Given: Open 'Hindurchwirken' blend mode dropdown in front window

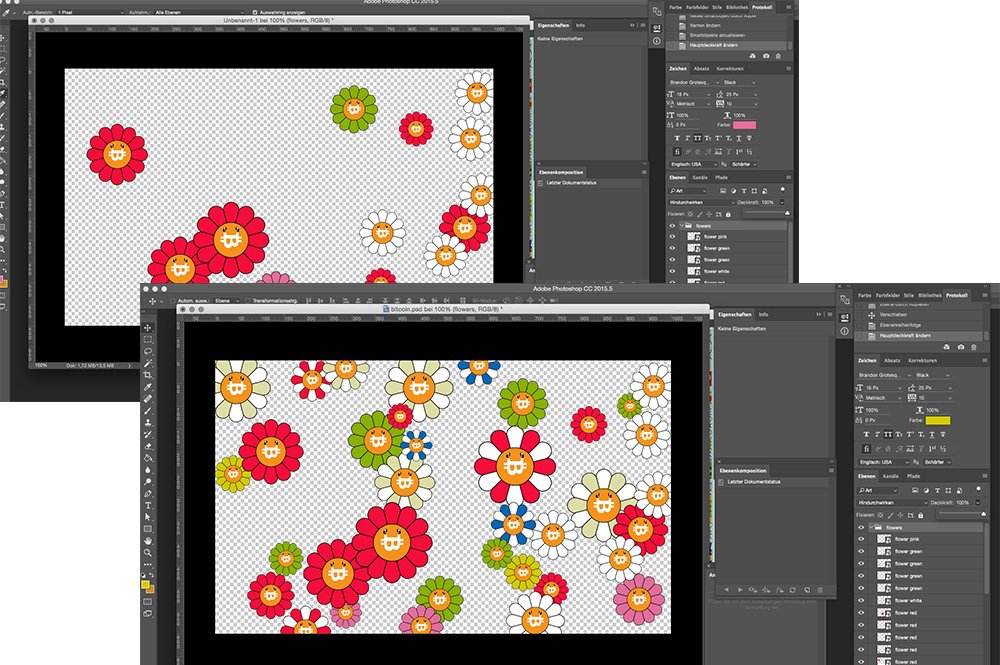Looking at the screenshot, I should tap(891, 502).
